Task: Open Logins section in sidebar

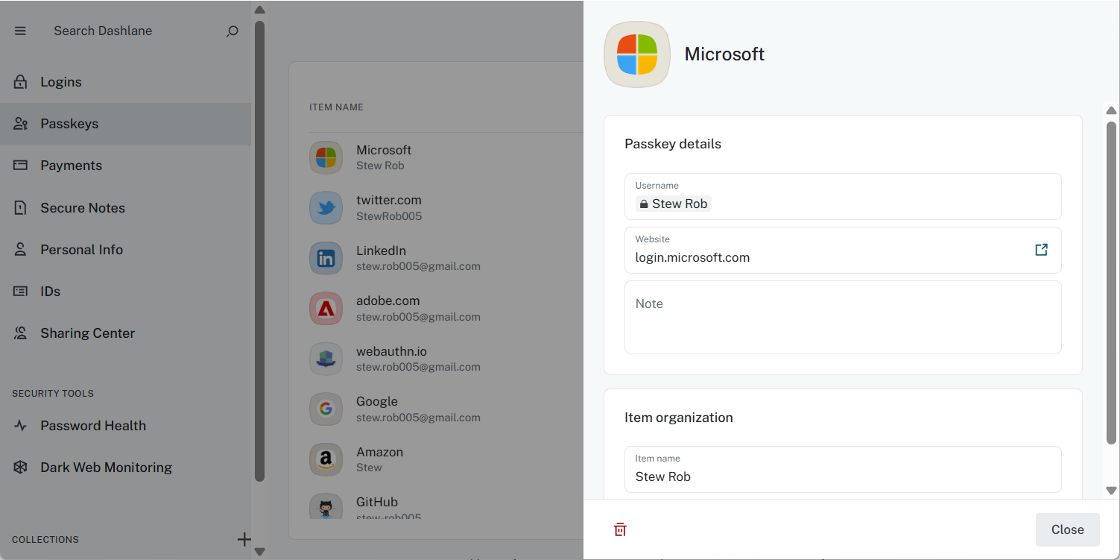Action: [61, 82]
